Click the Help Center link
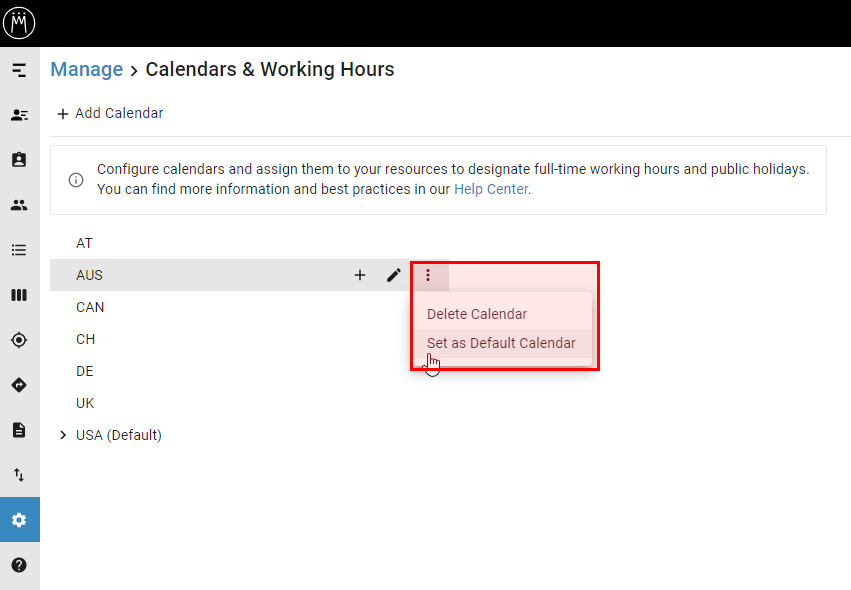Viewport: 851px width, 590px height. point(489,188)
